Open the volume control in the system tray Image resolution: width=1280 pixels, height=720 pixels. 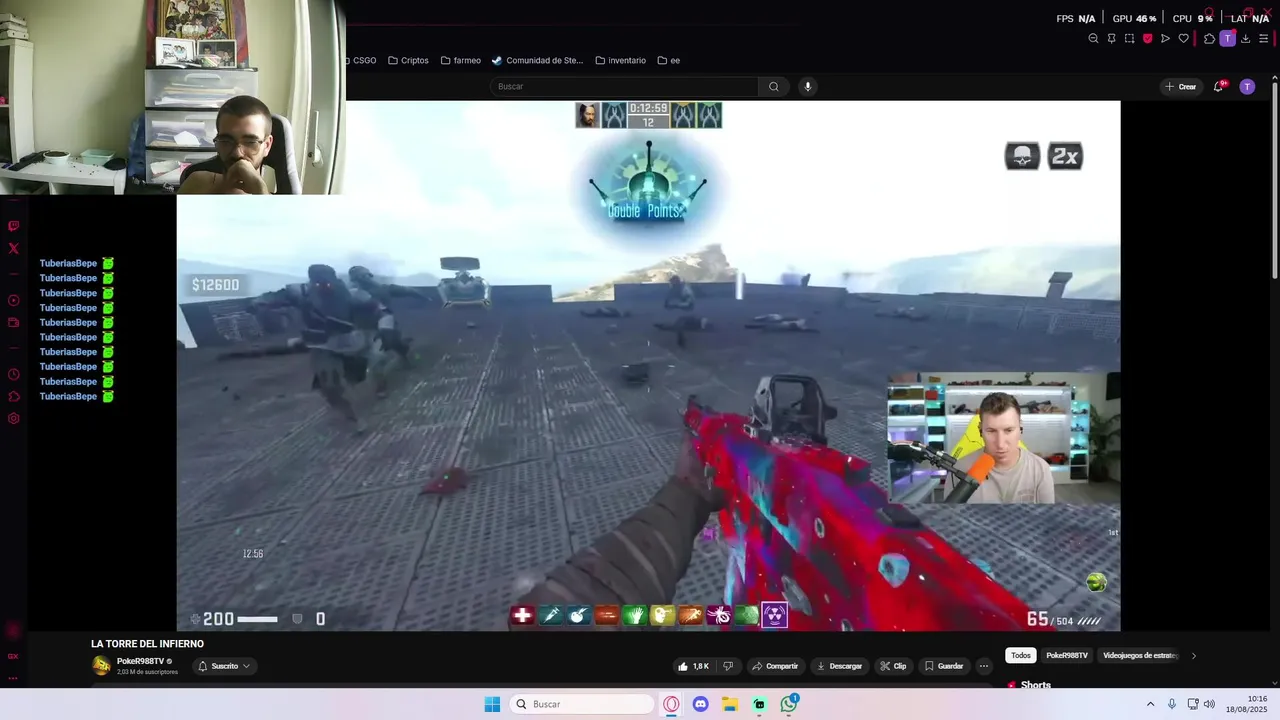[1209, 704]
